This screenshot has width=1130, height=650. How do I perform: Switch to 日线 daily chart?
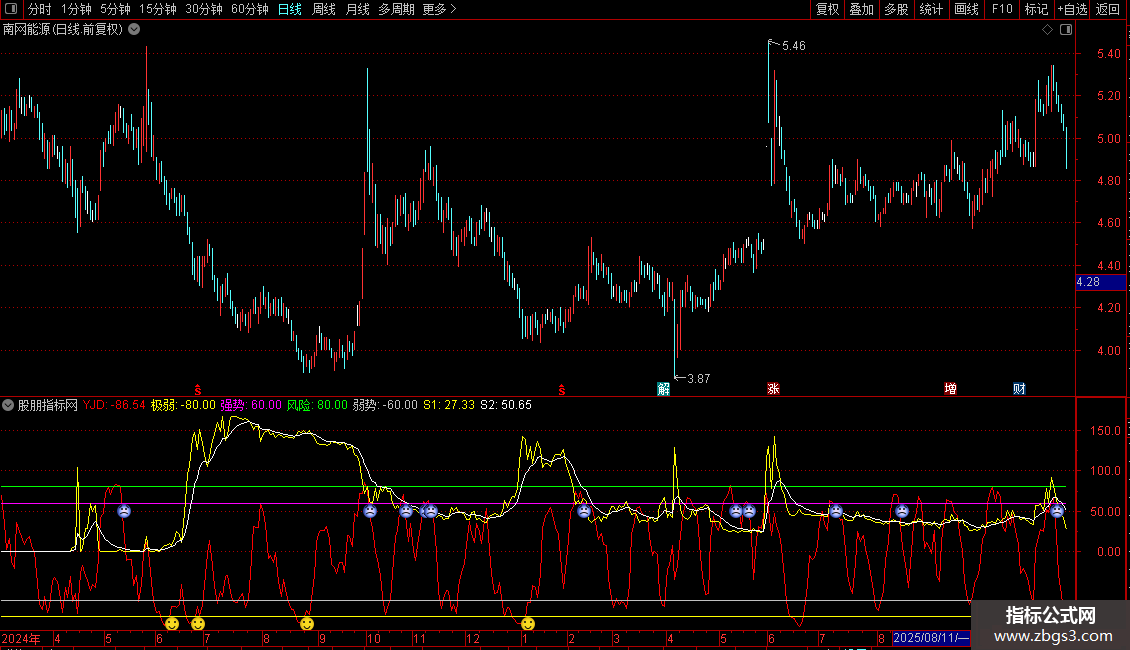pyautogui.click(x=290, y=9)
